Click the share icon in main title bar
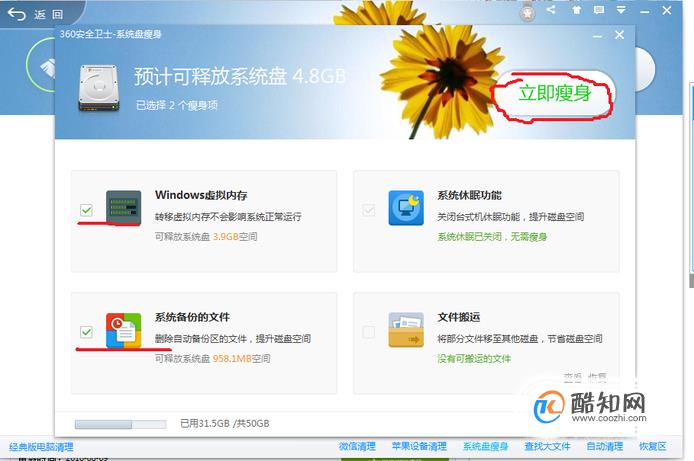The height and width of the screenshot is (461, 694). coord(551,10)
